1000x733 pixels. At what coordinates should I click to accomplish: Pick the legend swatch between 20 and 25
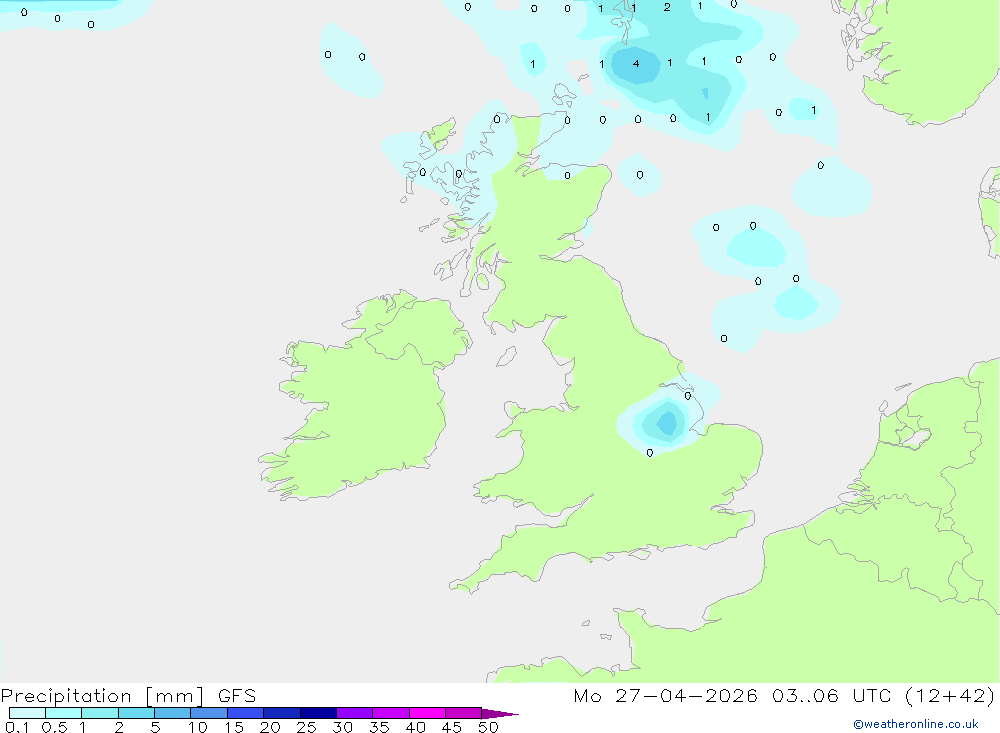(x=282, y=713)
